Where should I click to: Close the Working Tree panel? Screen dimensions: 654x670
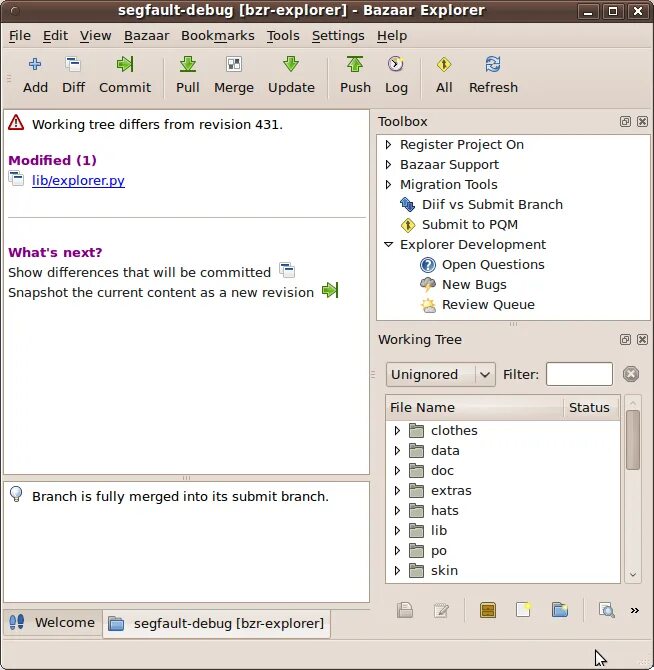tap(642, 339)
